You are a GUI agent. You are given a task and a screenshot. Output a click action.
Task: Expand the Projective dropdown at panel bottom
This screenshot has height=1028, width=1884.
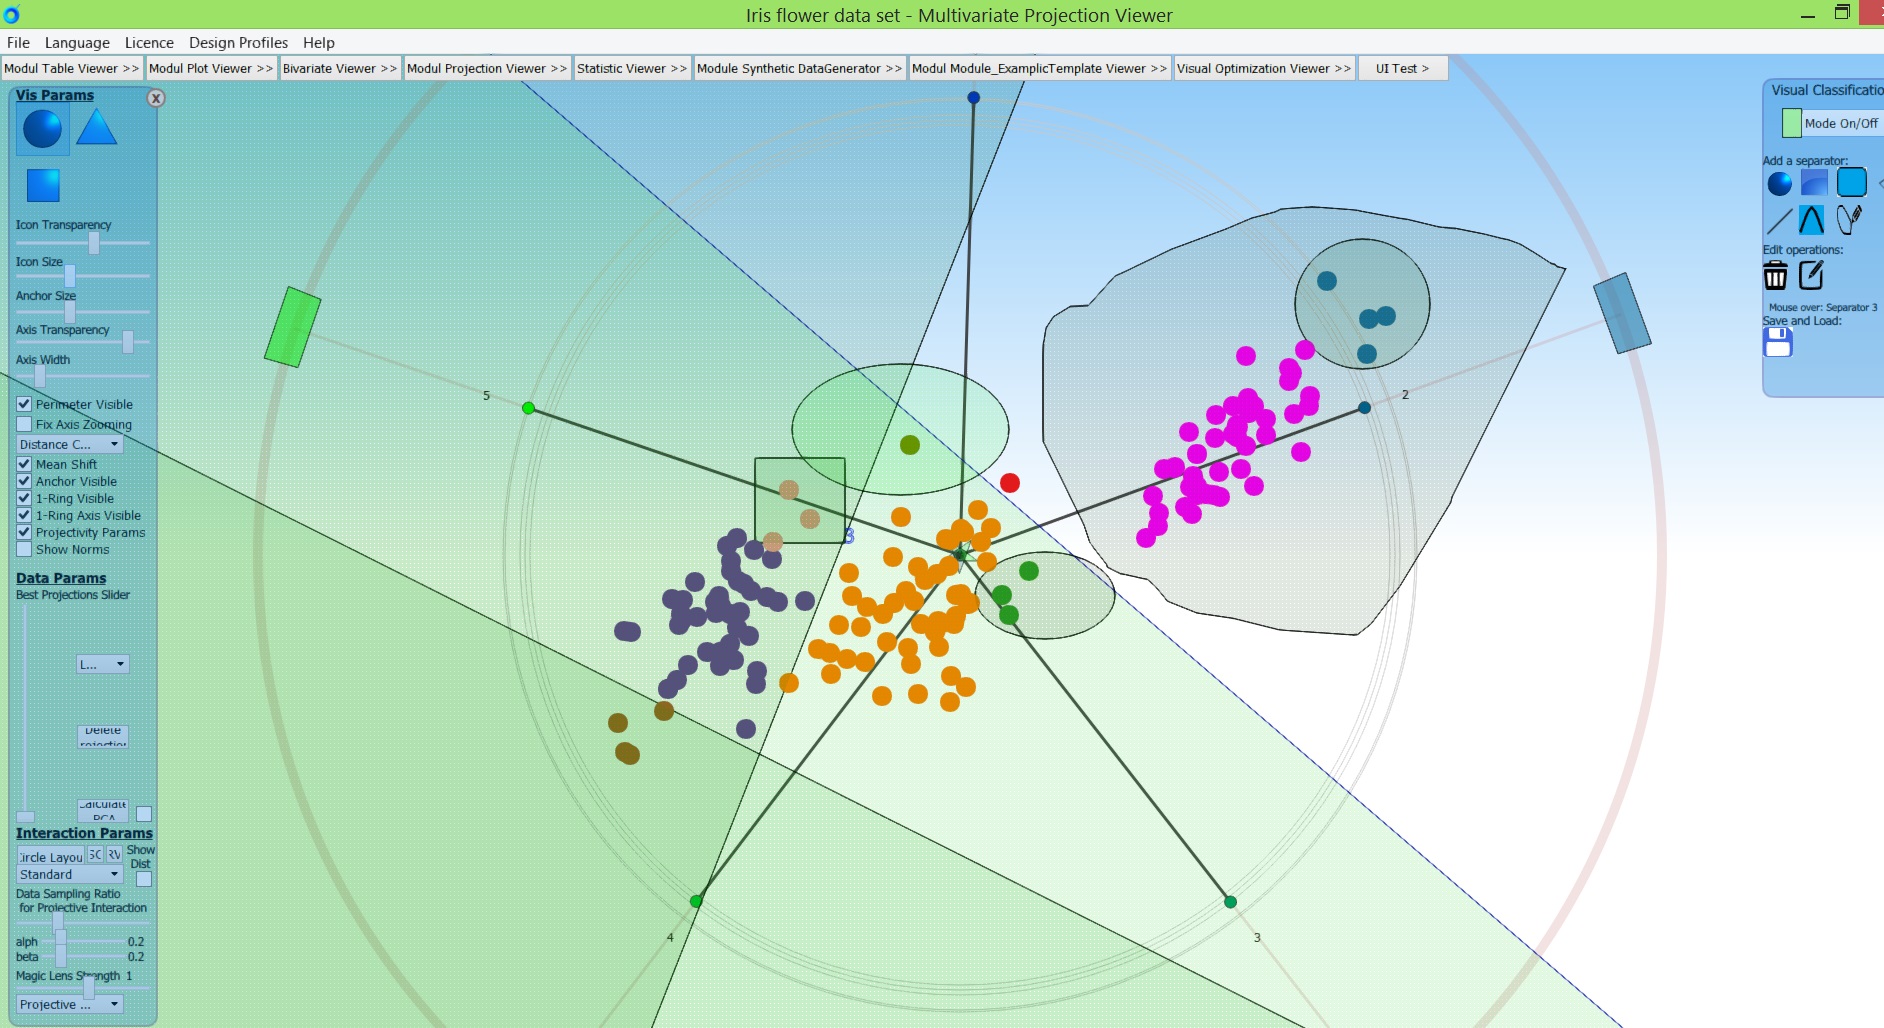coord(68,1004)
